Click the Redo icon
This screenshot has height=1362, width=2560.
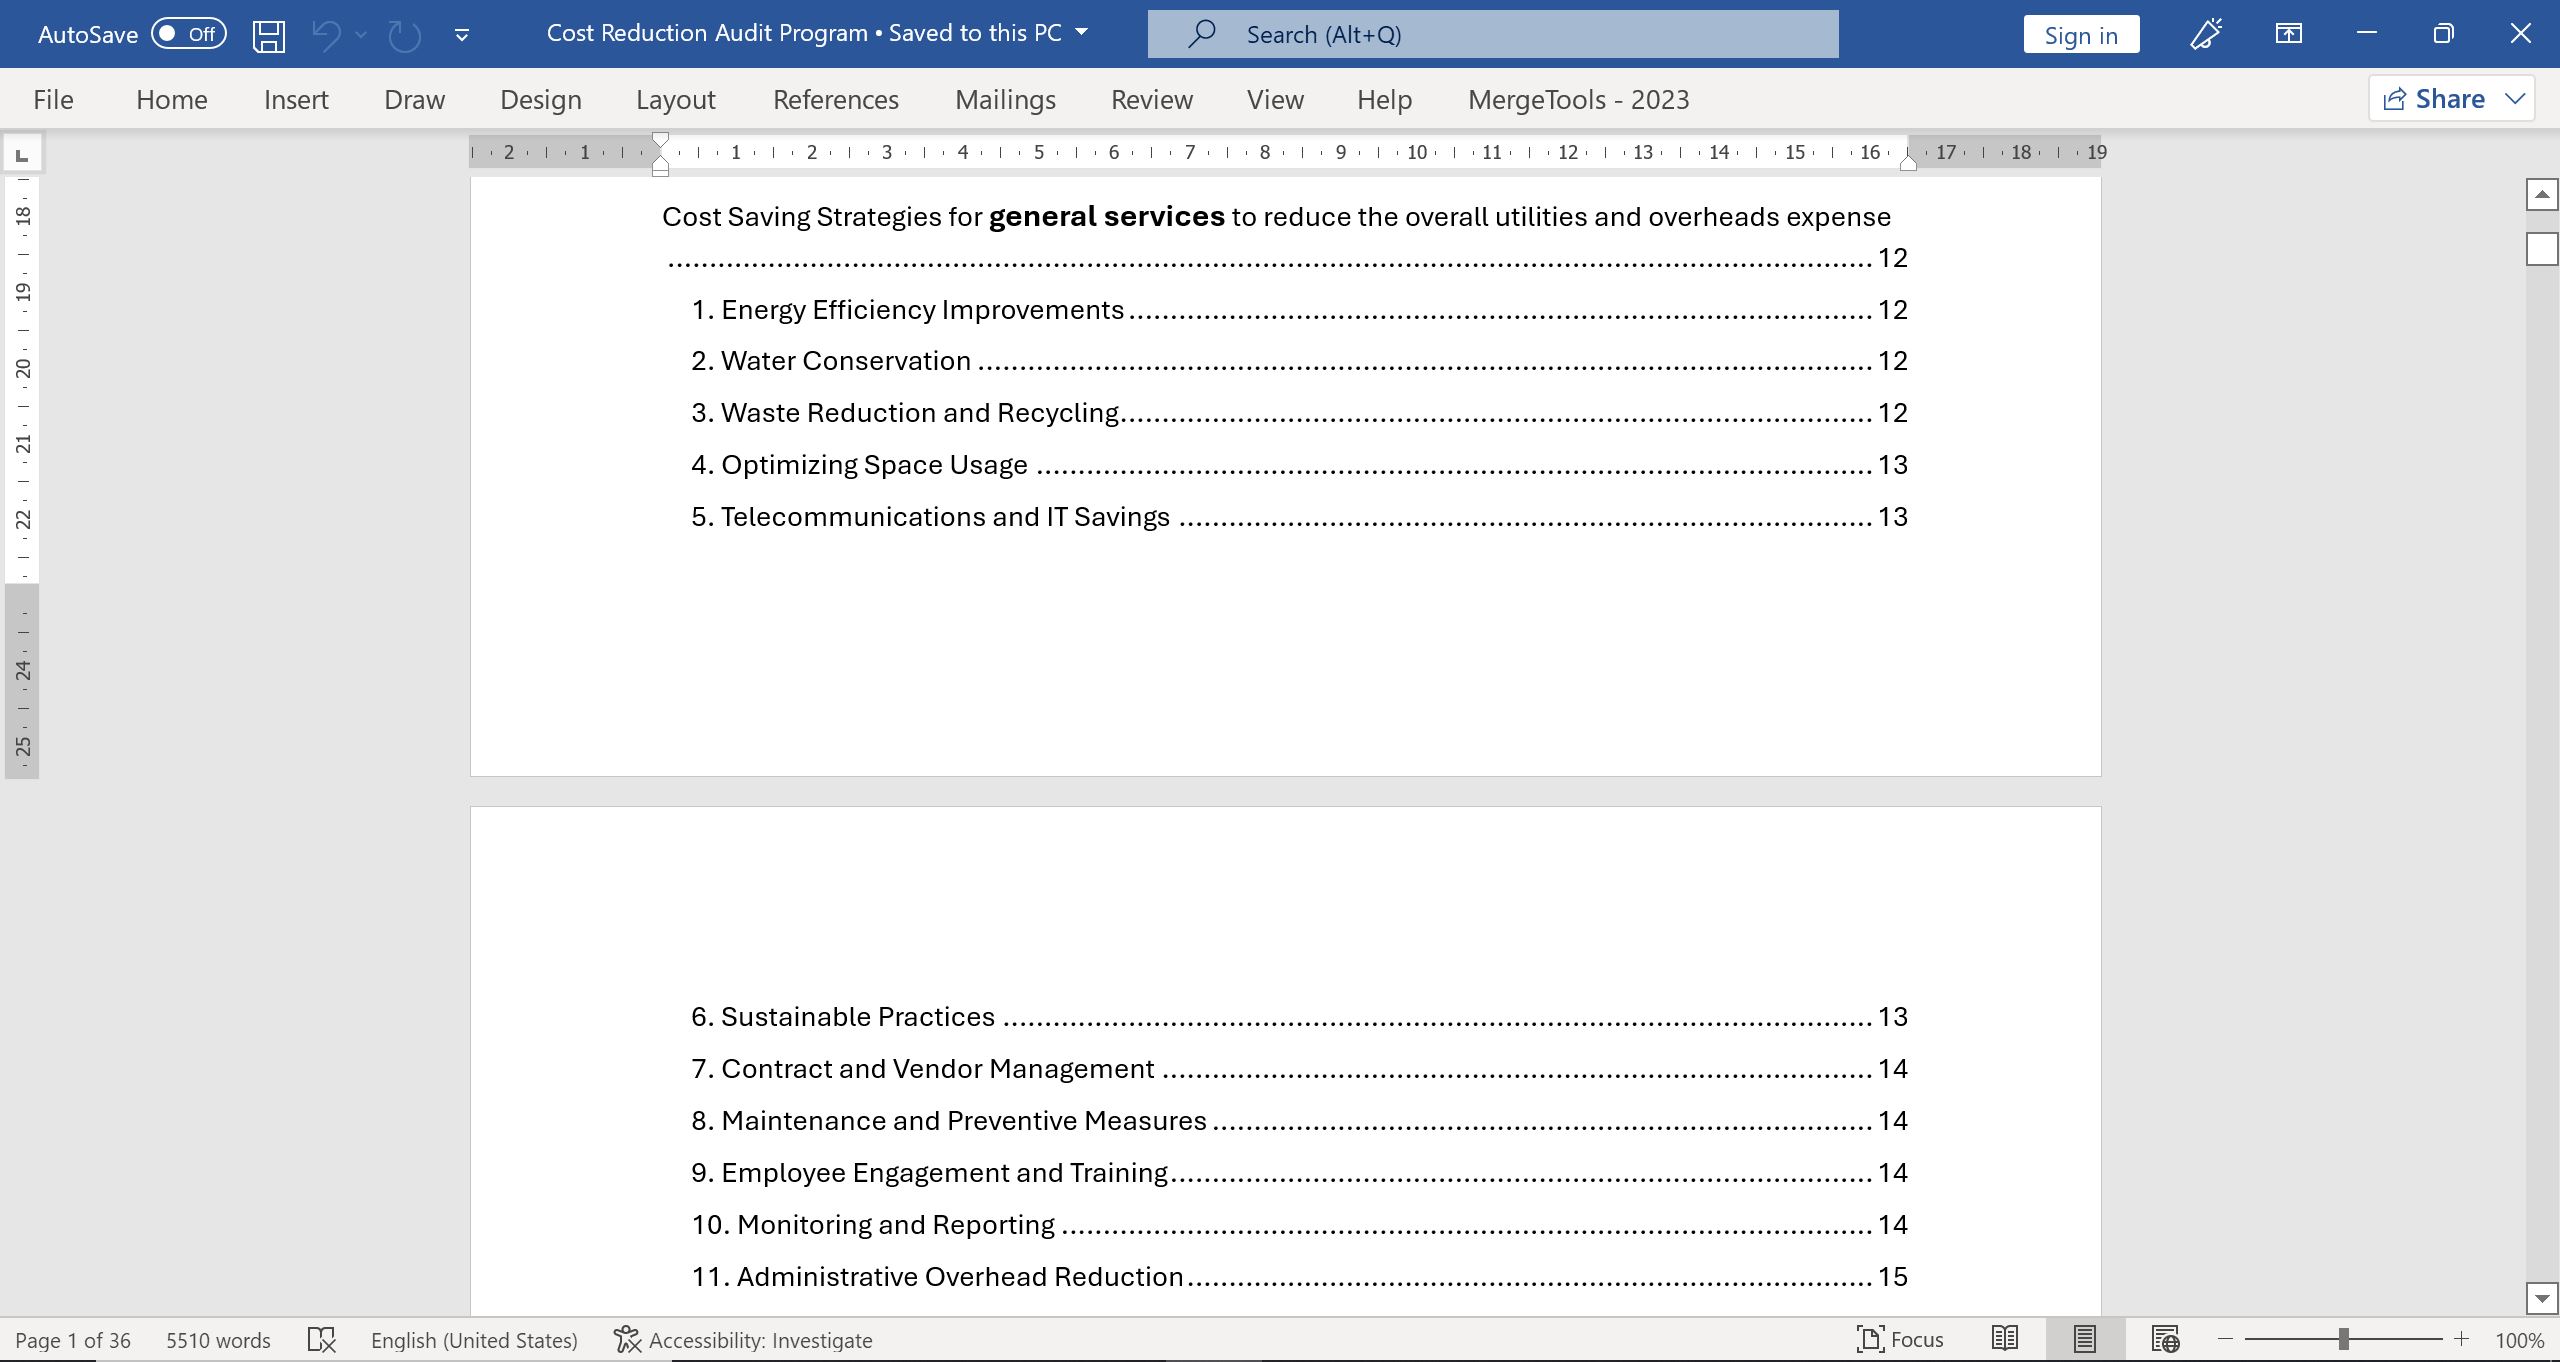[404, 35]
